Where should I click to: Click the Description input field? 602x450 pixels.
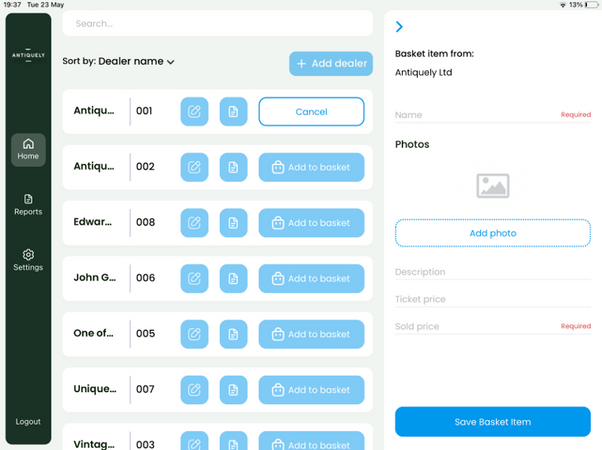493,272
